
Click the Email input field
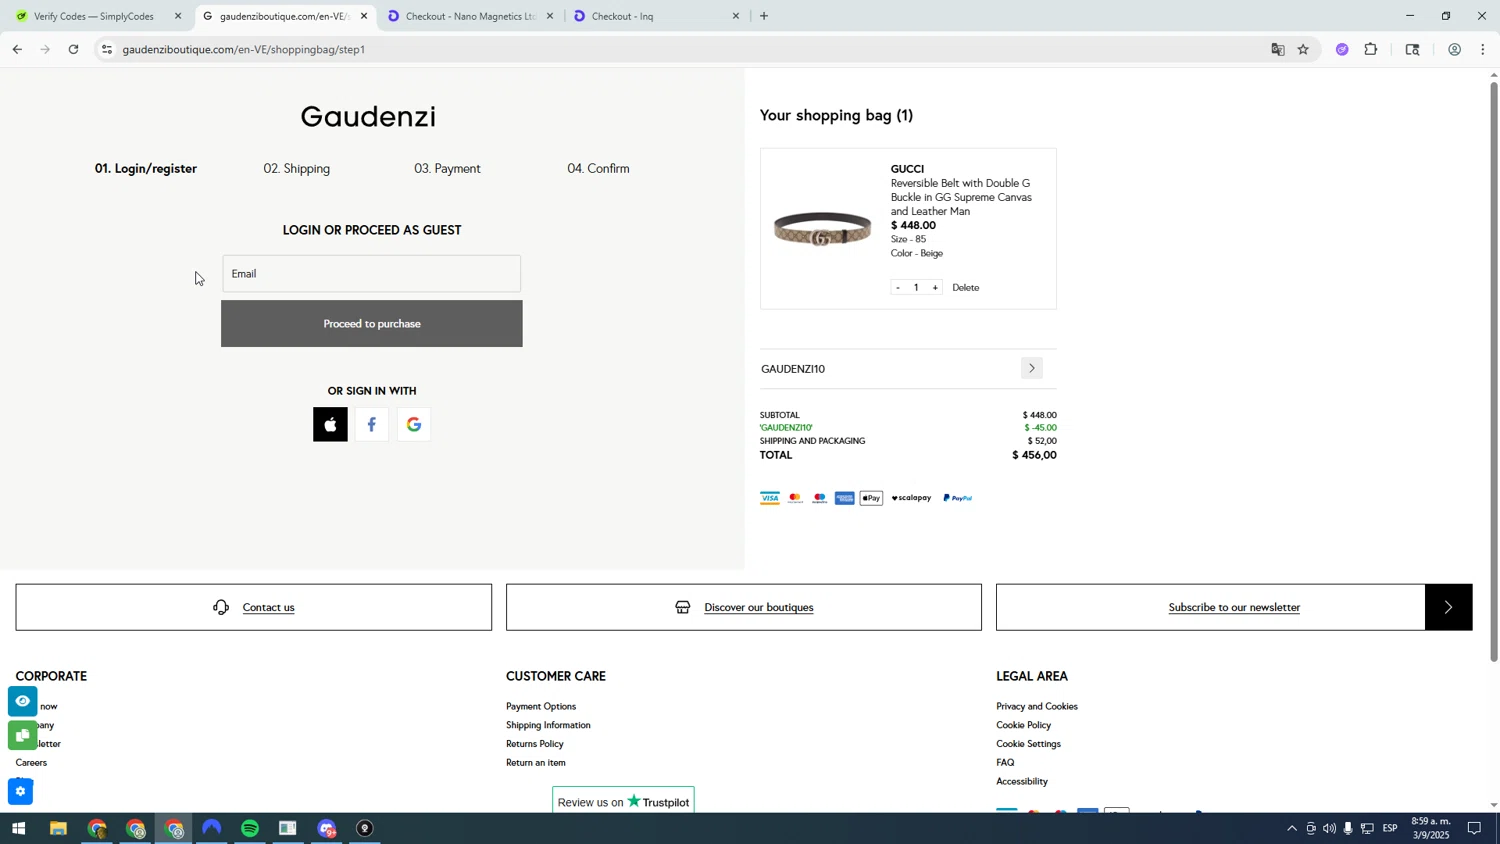pos(372,273)
